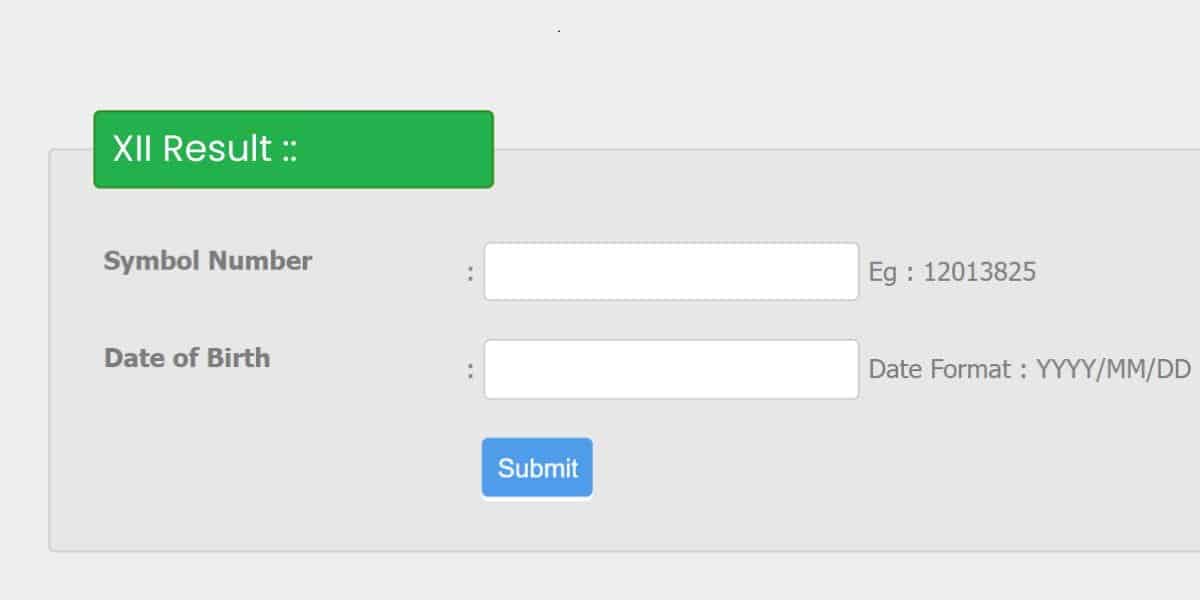Click the 'Eg' text beside the symbol field
Viewport: 1200px width, 600px height.
tap(883, 272)
